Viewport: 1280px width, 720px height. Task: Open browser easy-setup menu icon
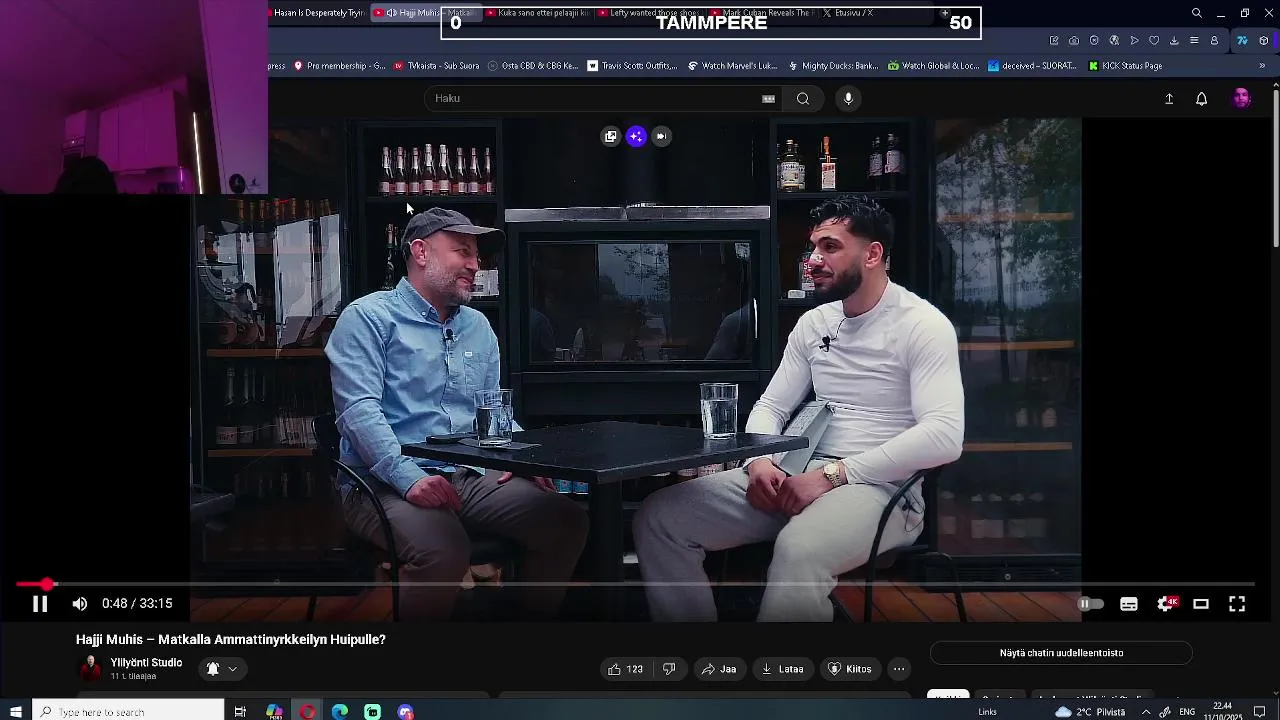click(1194, 41)
